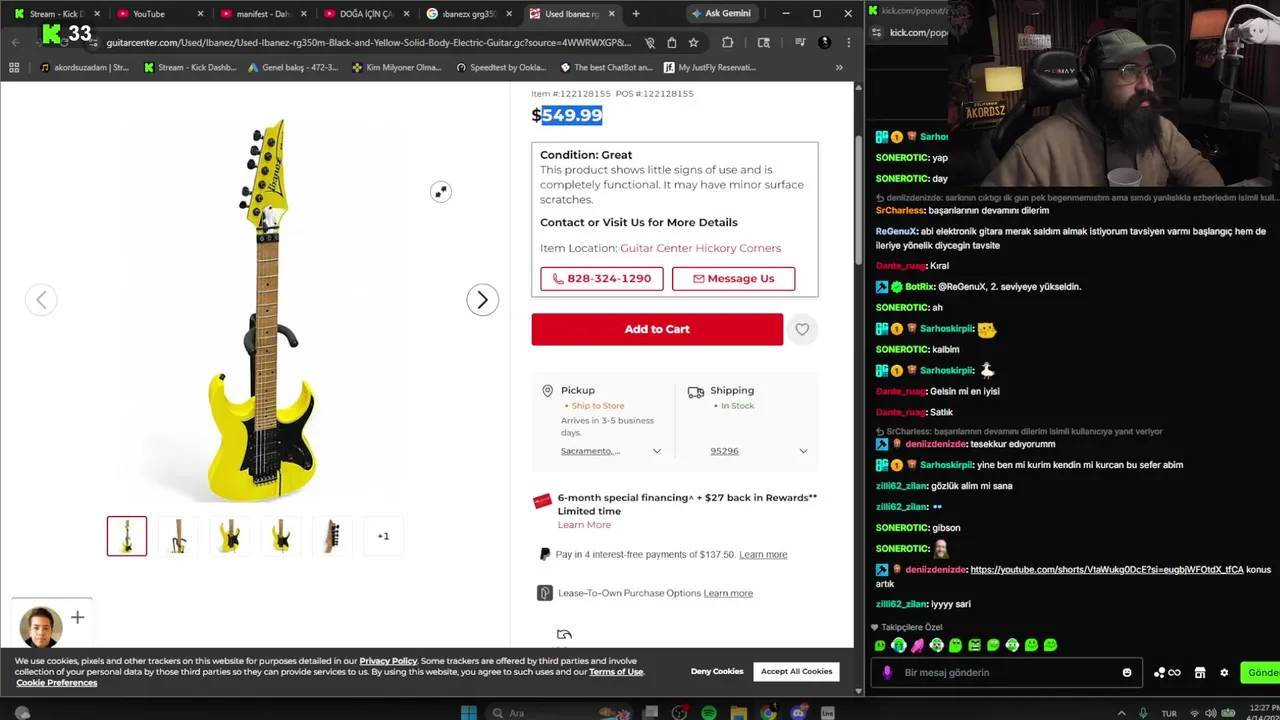Image resolution: width=1280 pixels, height=720 pixels.
Task: Open The best ChatBot bookmark
Action: (606, 68)
